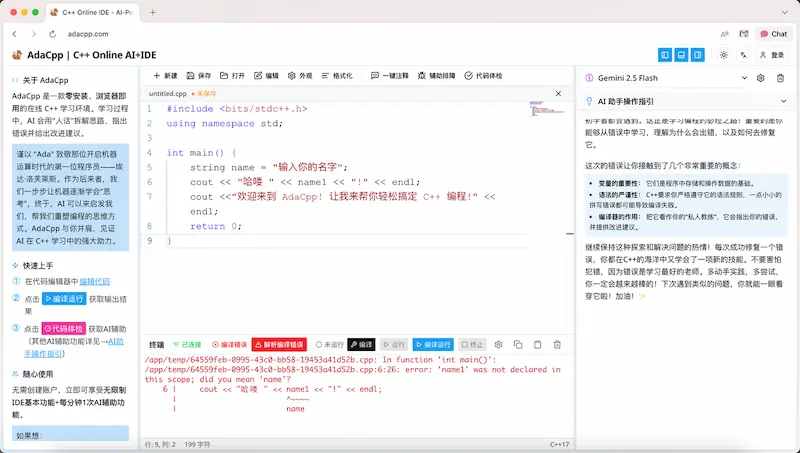Click the 登录 login button
Image resolution: width=800 pixels, height=453 pixels.
[771, 55]
